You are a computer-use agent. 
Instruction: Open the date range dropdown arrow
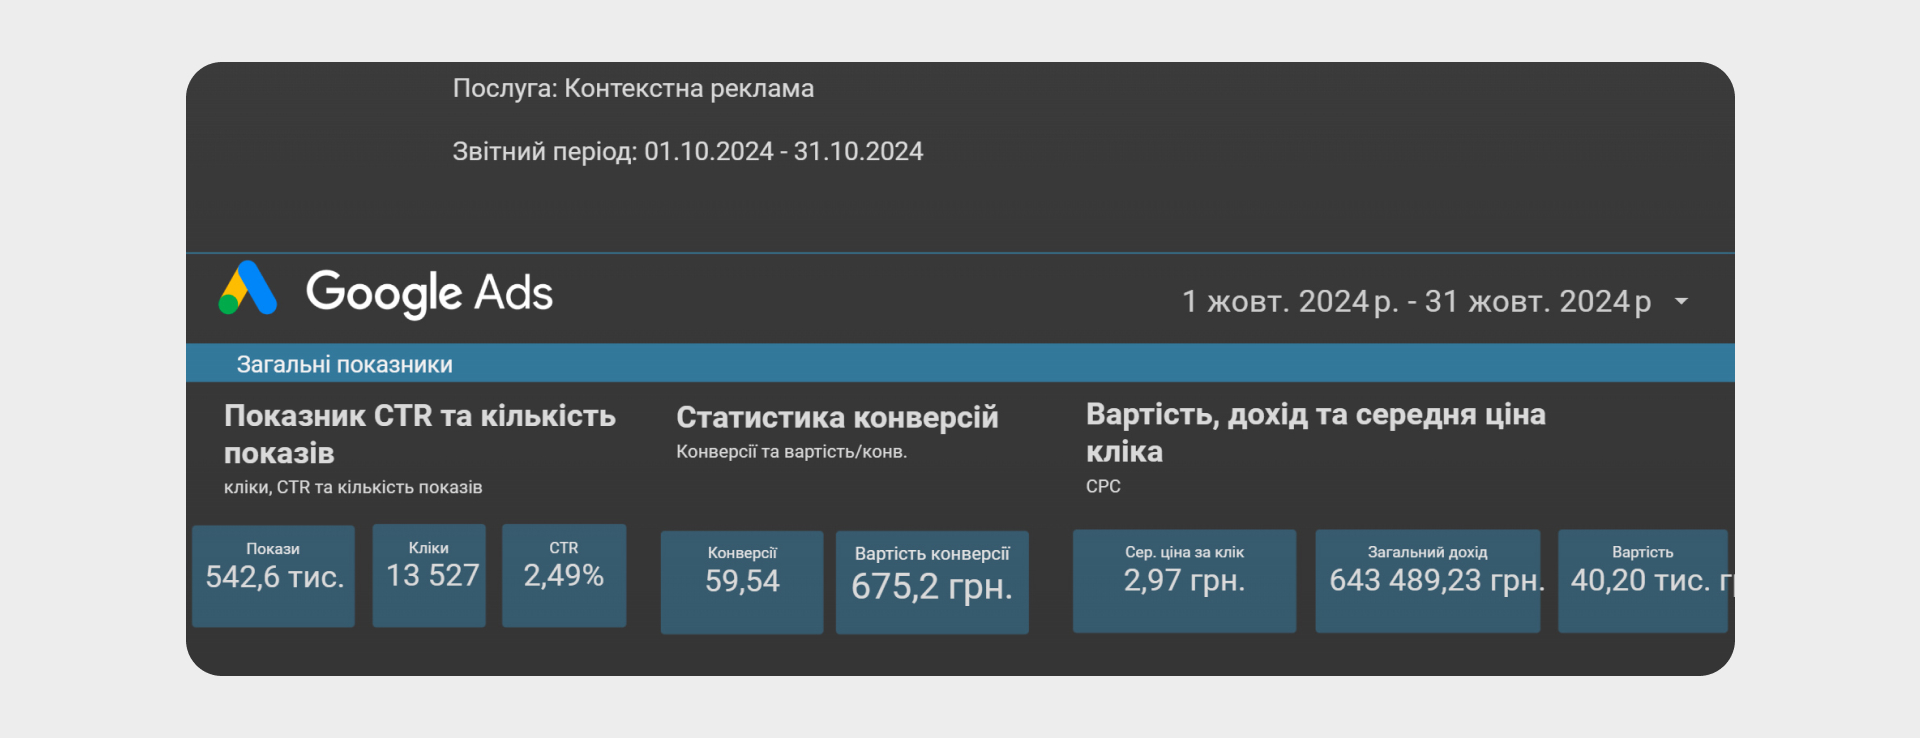pos(1681,301)
